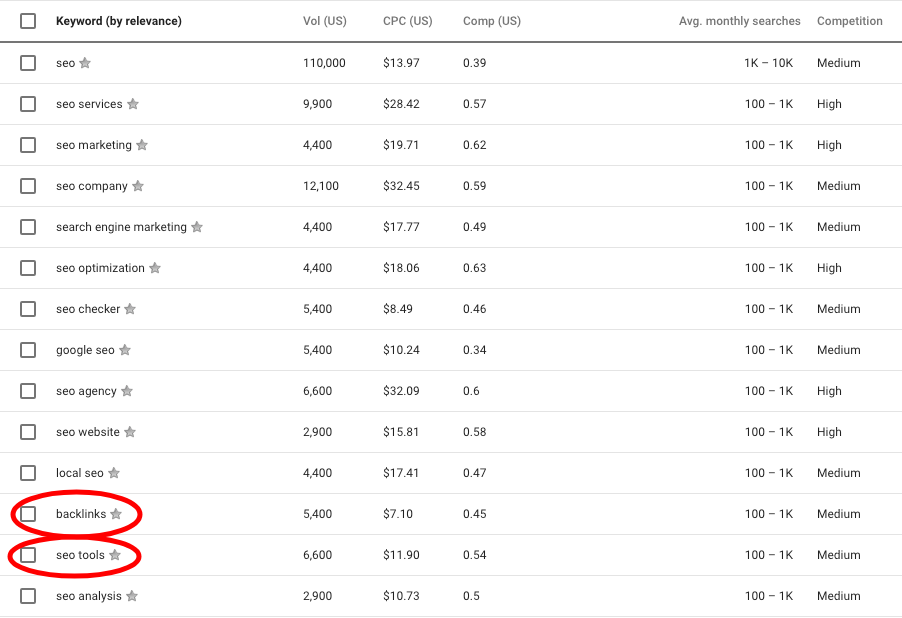Click the keyword "seo website"

pos(87,432)
